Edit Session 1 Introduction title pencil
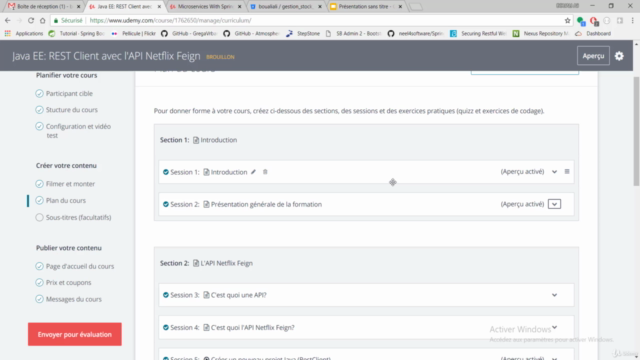Image resolution: width=640 pixels, height=360 pixels. click(253, 172)
